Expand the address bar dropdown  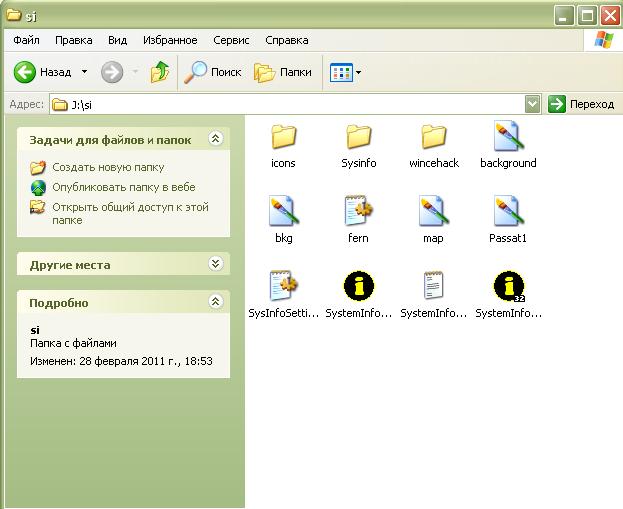point(532,104)
